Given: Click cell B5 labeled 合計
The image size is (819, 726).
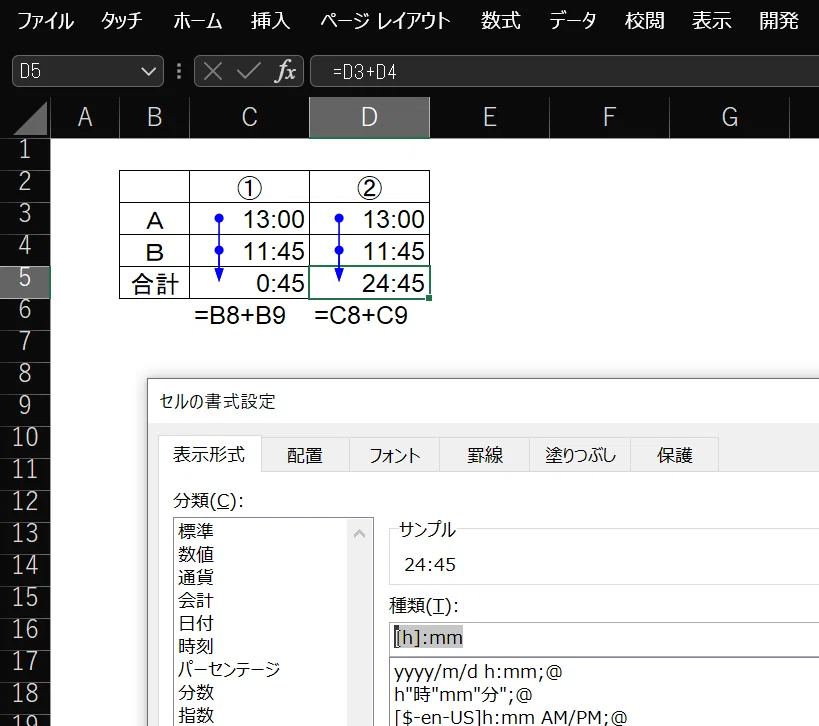Looking at the screenshot, I should (x=155, y=283).
